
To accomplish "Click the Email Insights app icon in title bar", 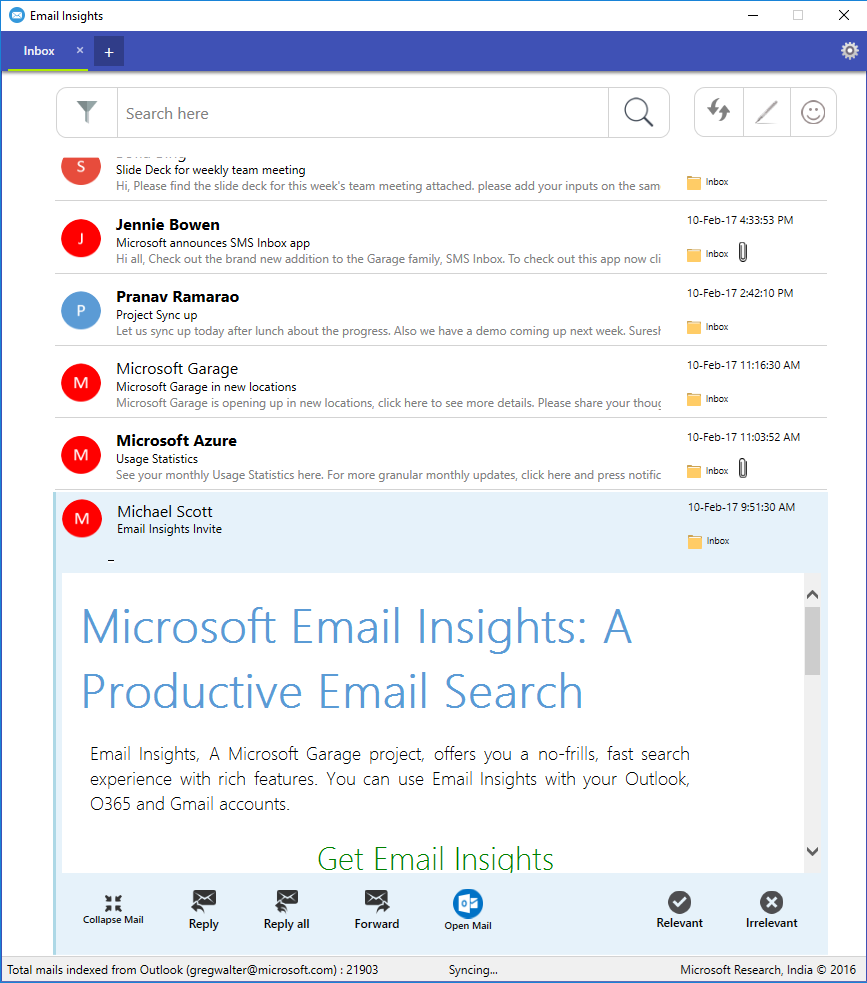I will [17, 15].
